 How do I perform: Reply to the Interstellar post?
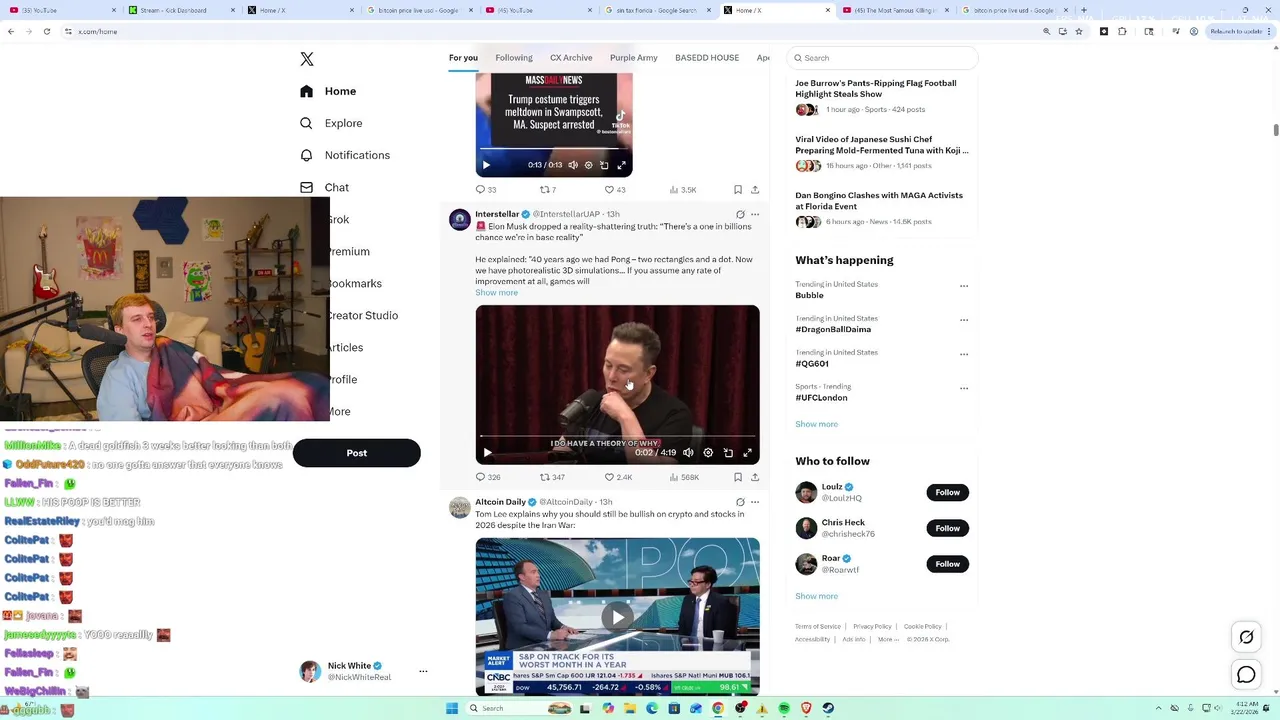click(487, 478)
